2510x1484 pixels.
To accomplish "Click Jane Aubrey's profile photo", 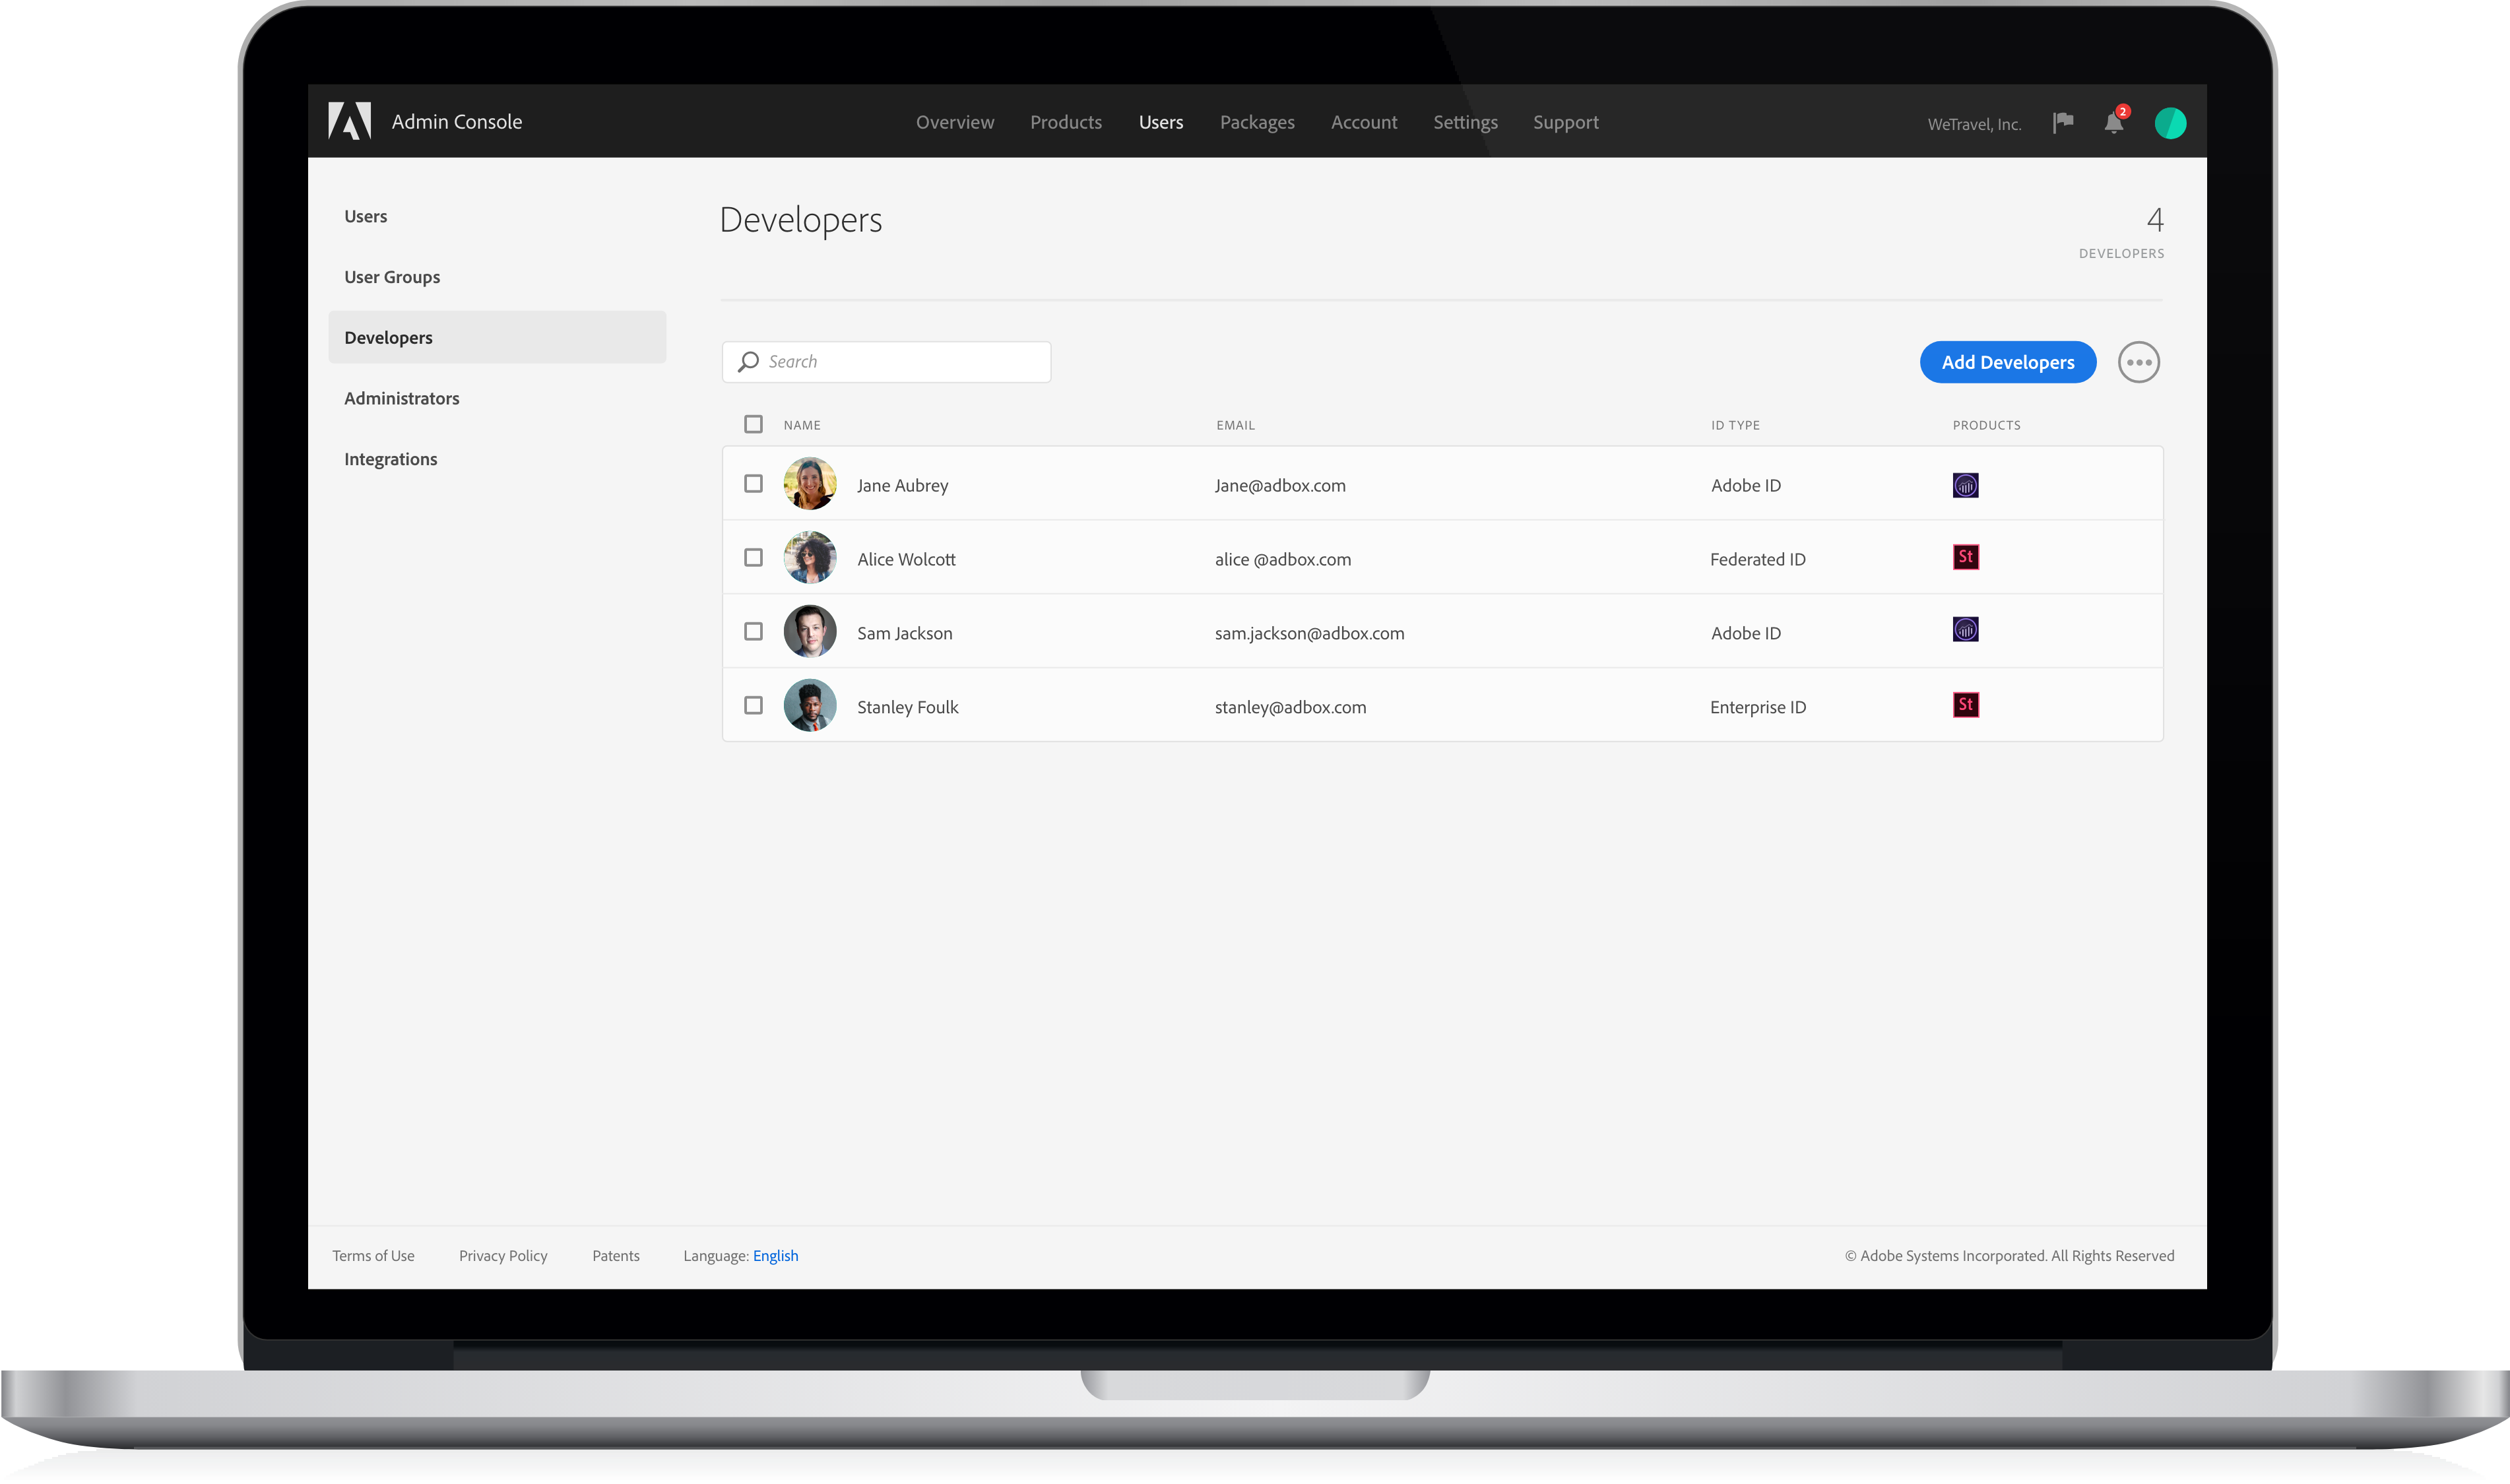I will pos(810,484).
